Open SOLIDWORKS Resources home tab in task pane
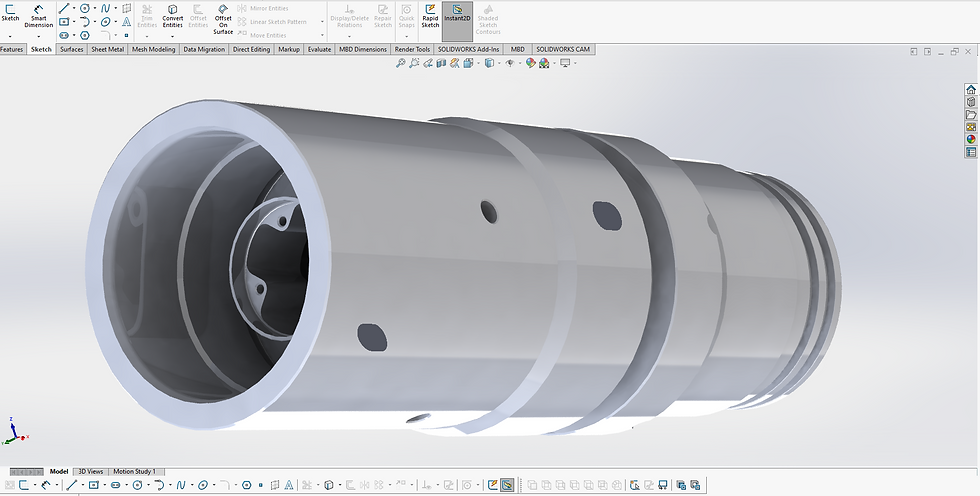The height and width of the screenshot is (496, 980). tap(971, 89)
